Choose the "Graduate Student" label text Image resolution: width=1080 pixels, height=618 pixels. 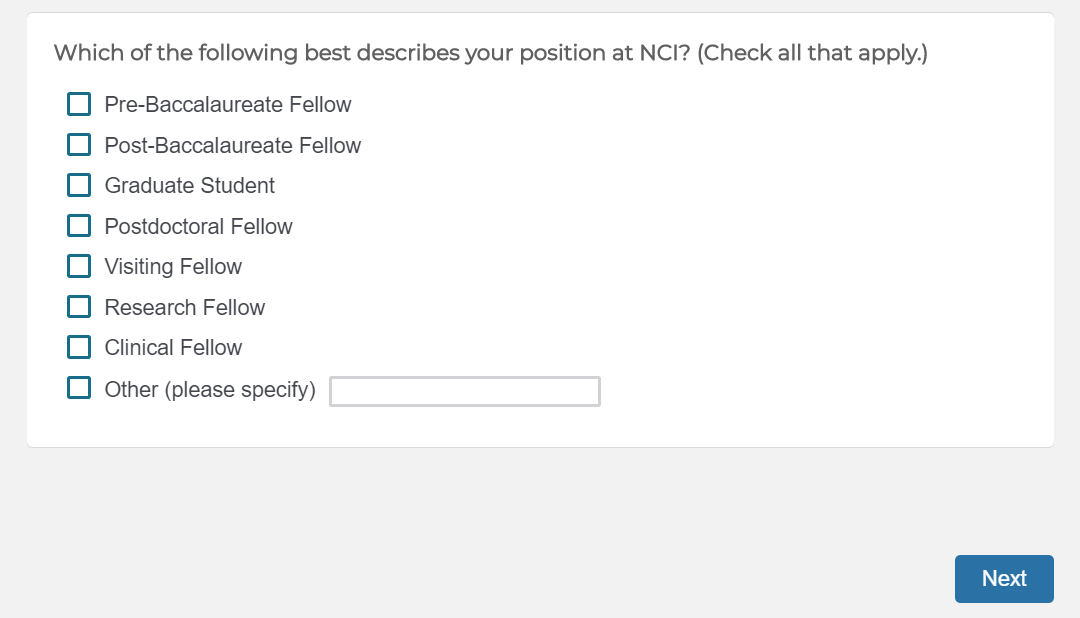190,186
